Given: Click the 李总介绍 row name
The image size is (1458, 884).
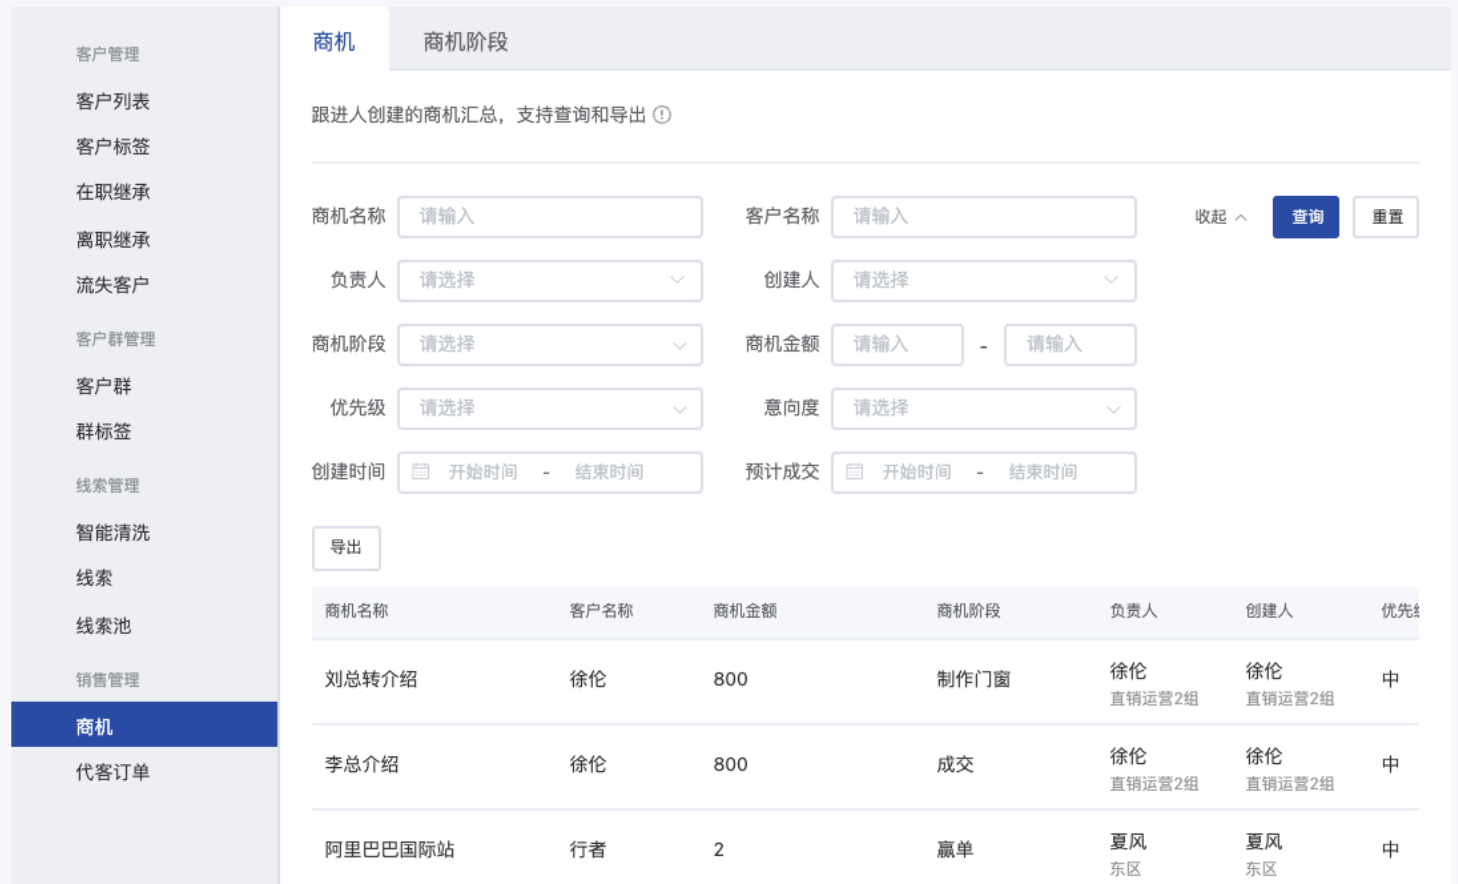Looking at the screenshot, I should 362,764.
